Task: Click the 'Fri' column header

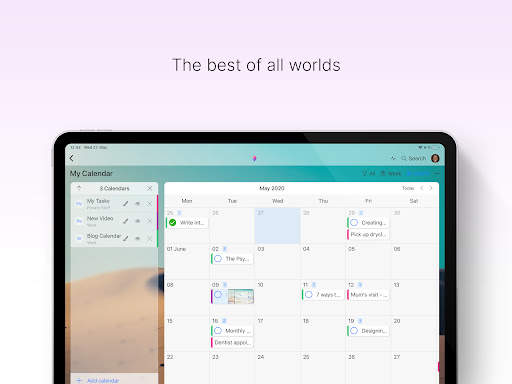Action: 368,201
